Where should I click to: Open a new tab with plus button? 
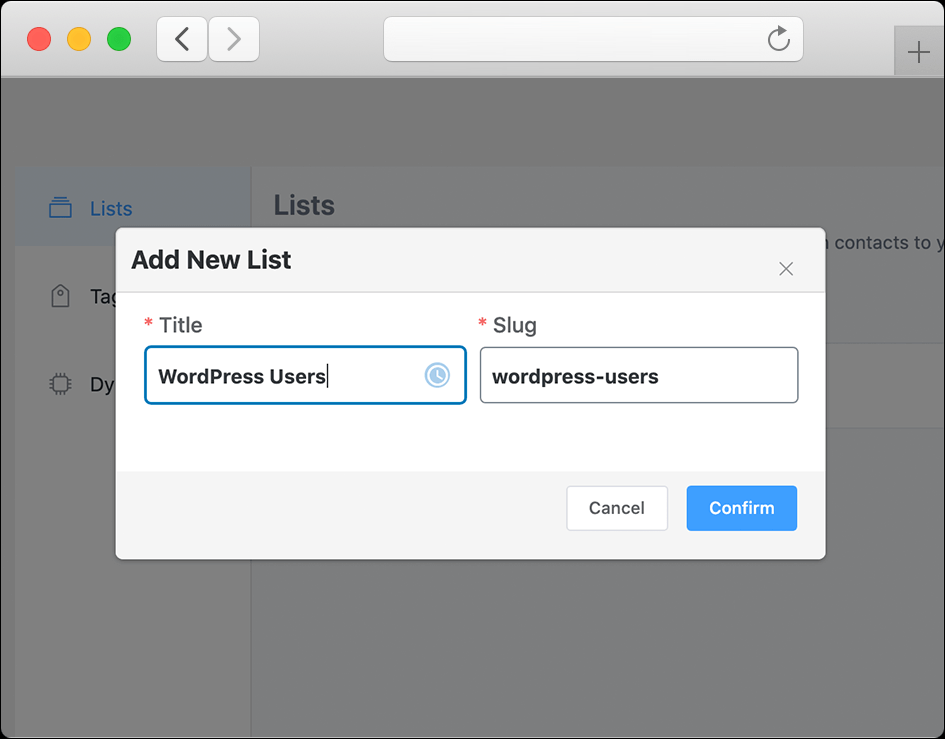pyautogui.click(x=918, y=52)
